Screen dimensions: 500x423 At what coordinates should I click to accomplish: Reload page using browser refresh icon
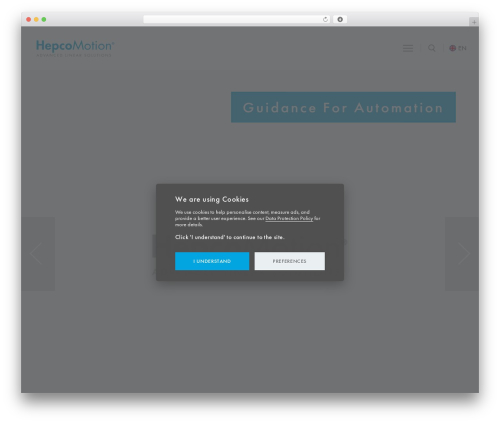pyautogui.click(x=325, y=19)
